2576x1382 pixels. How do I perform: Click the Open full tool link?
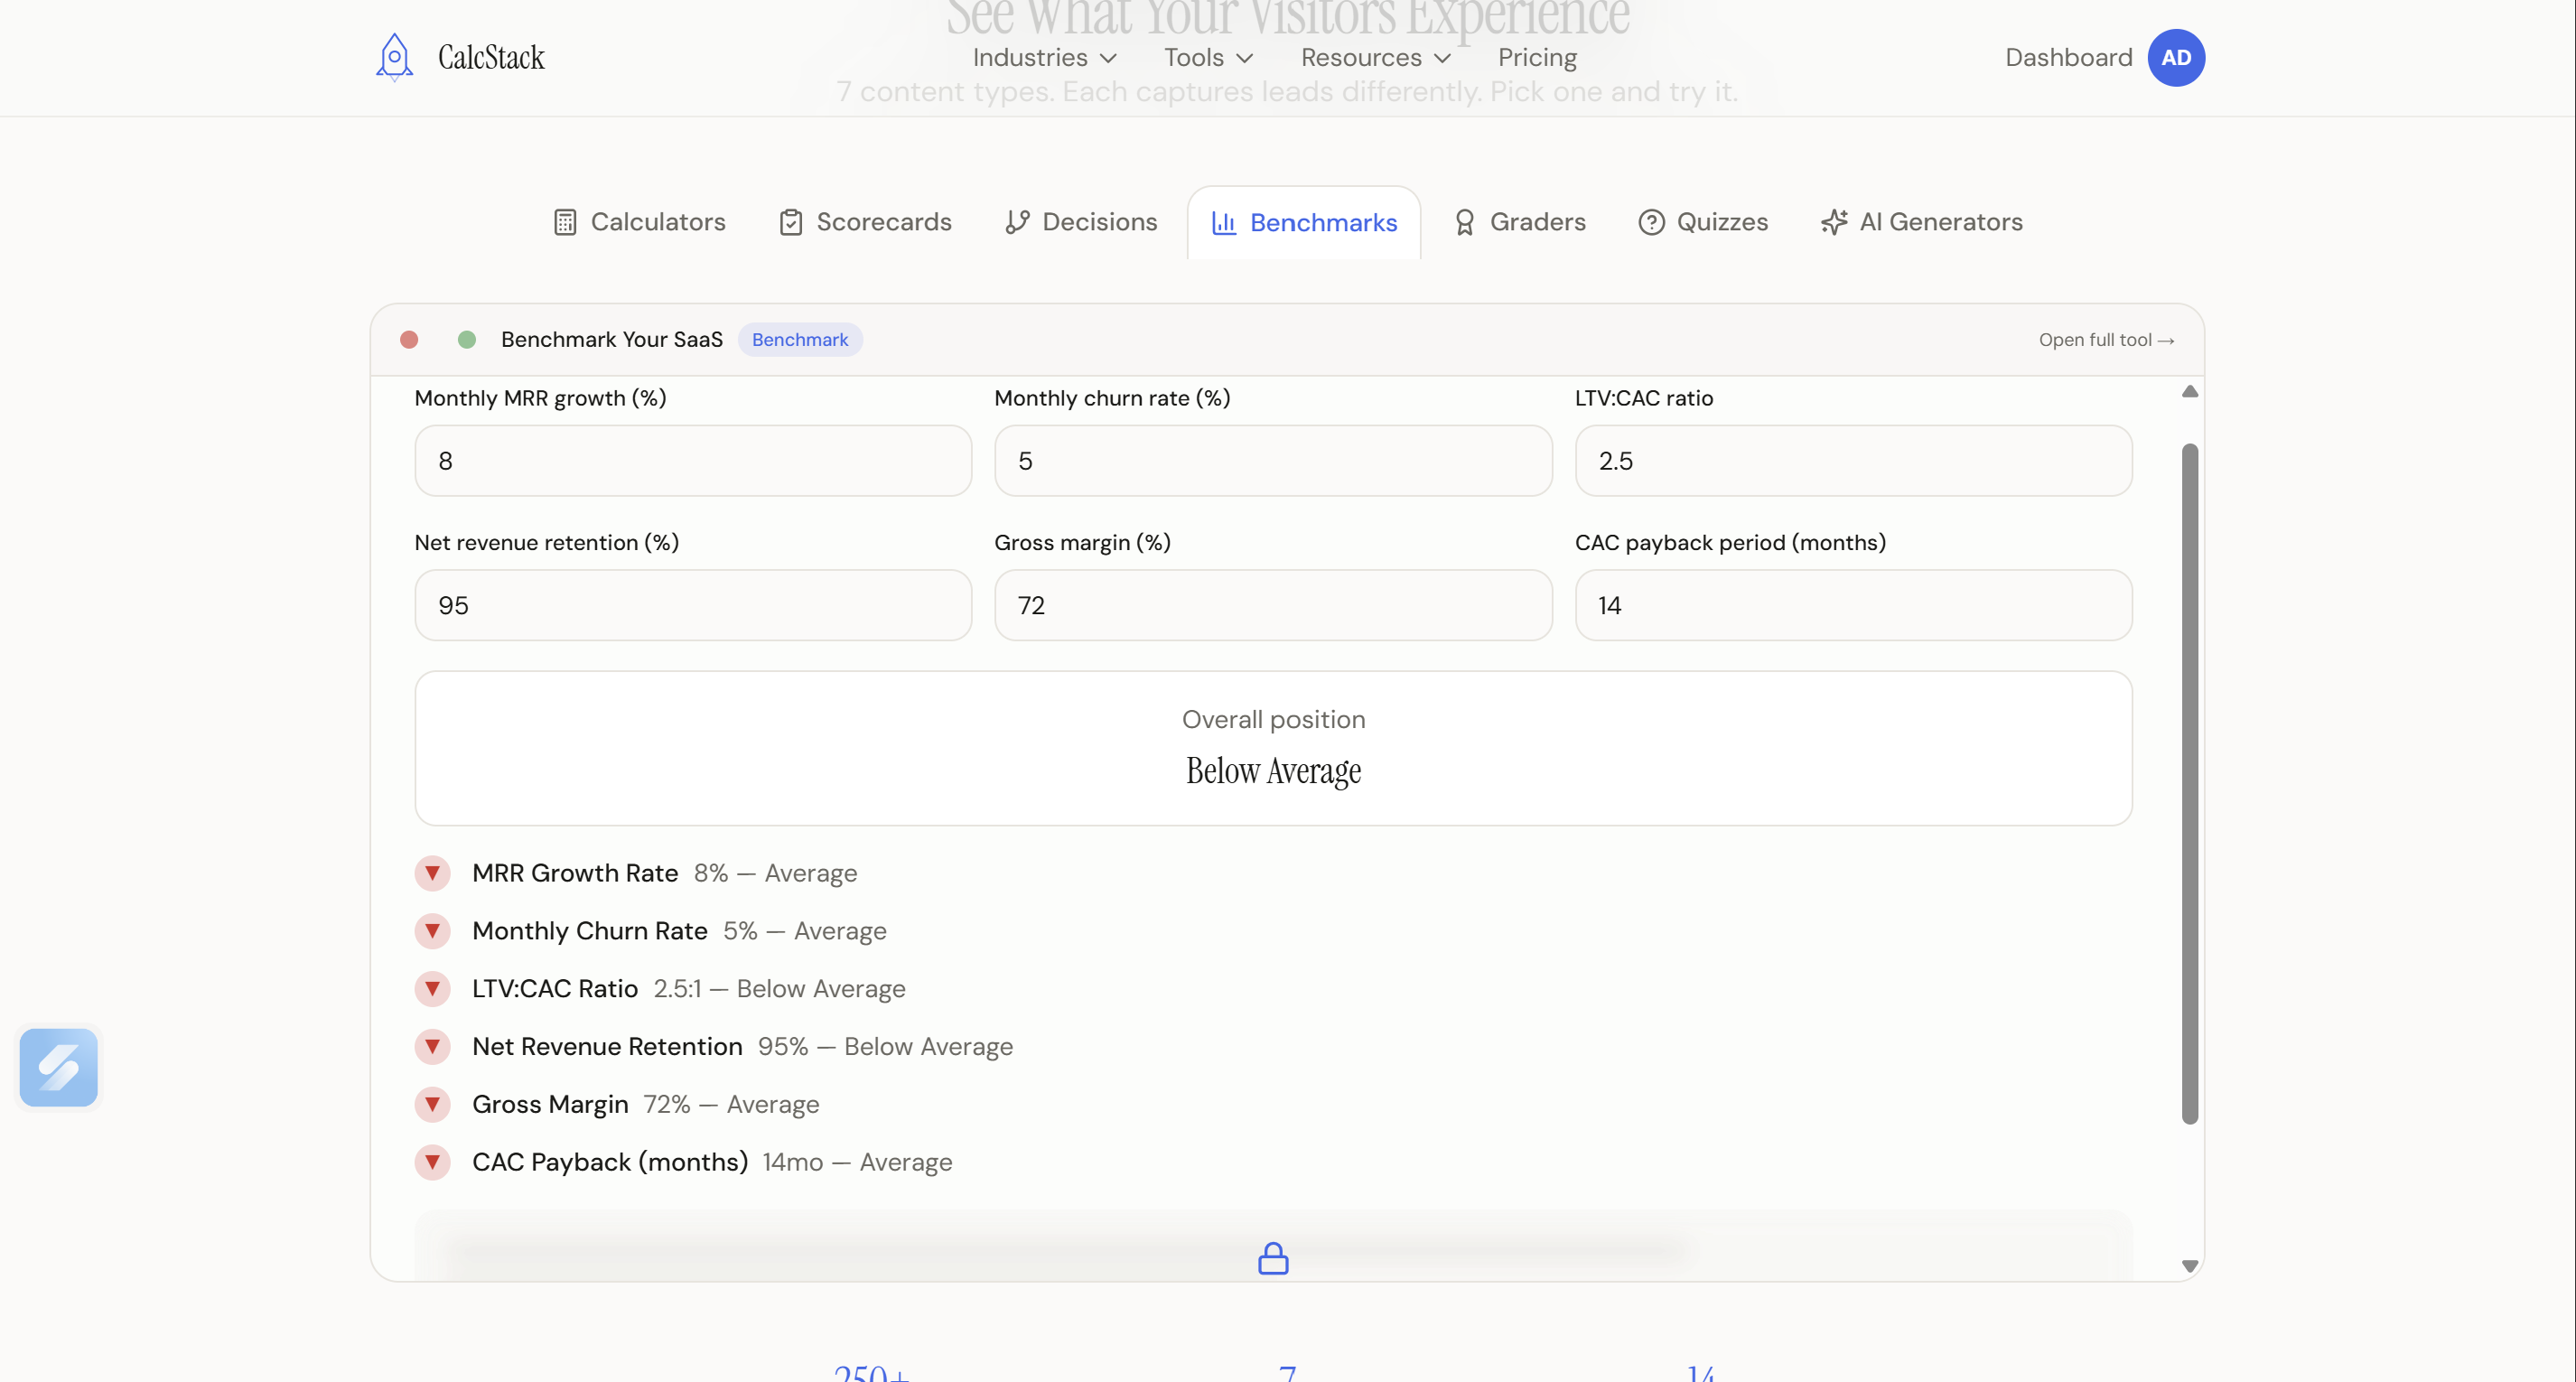tap(2106, 340)
